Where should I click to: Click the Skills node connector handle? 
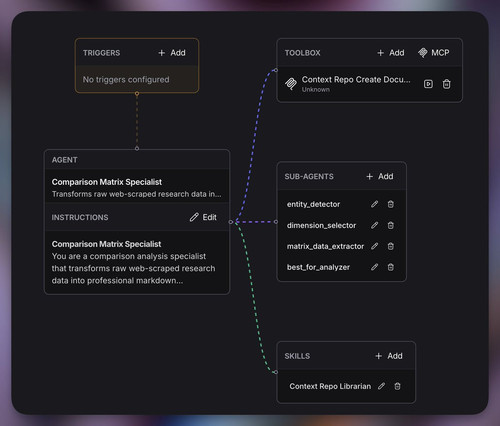276,372
